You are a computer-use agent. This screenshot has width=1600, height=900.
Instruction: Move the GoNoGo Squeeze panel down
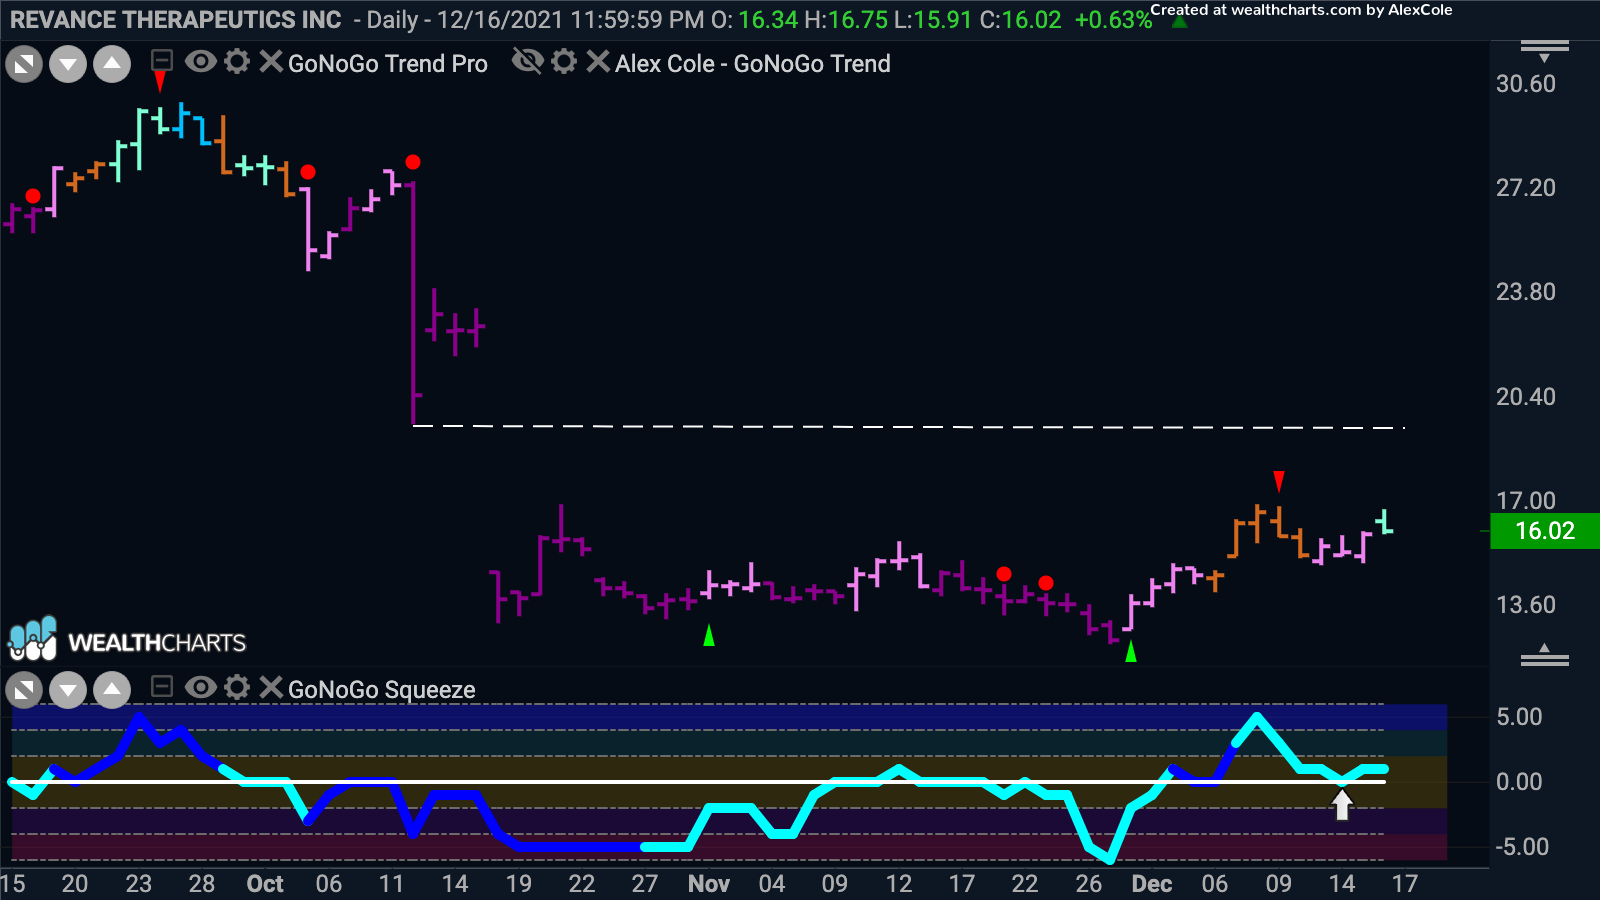(x=68, y=690)
